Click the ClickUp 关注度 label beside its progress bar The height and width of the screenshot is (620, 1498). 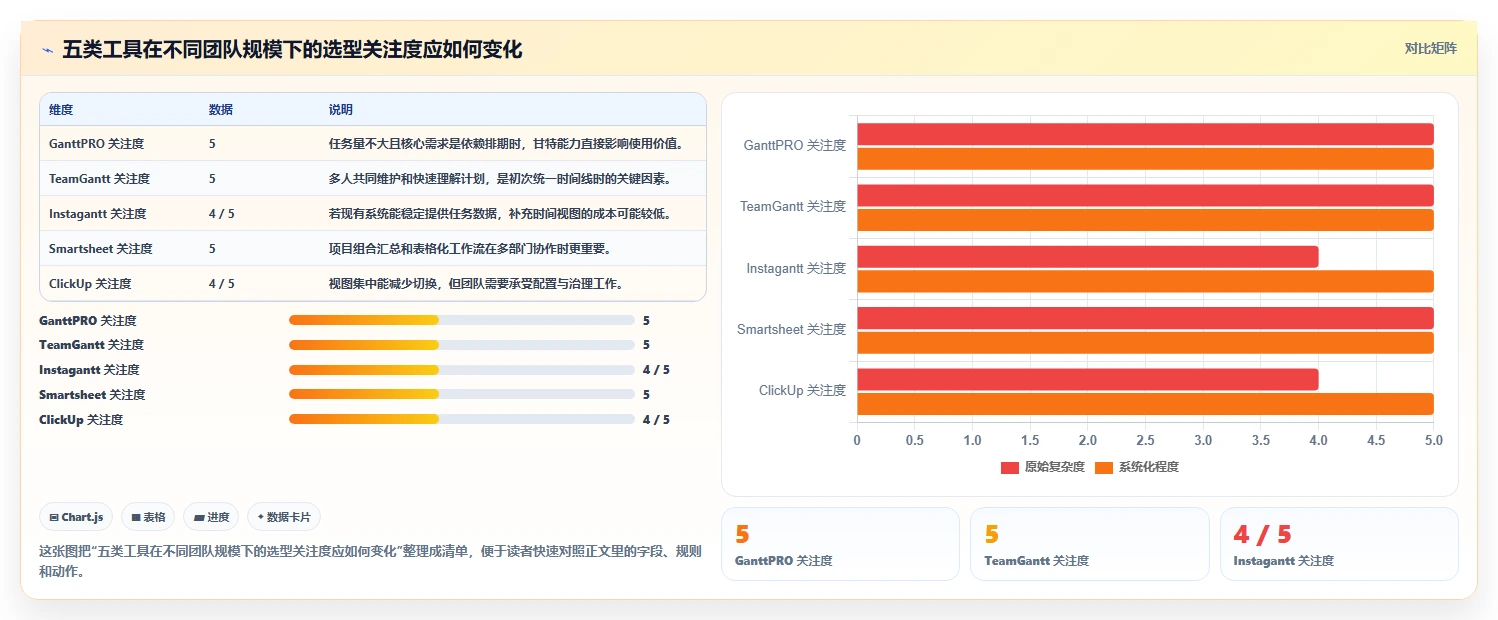tap(81, 420)
